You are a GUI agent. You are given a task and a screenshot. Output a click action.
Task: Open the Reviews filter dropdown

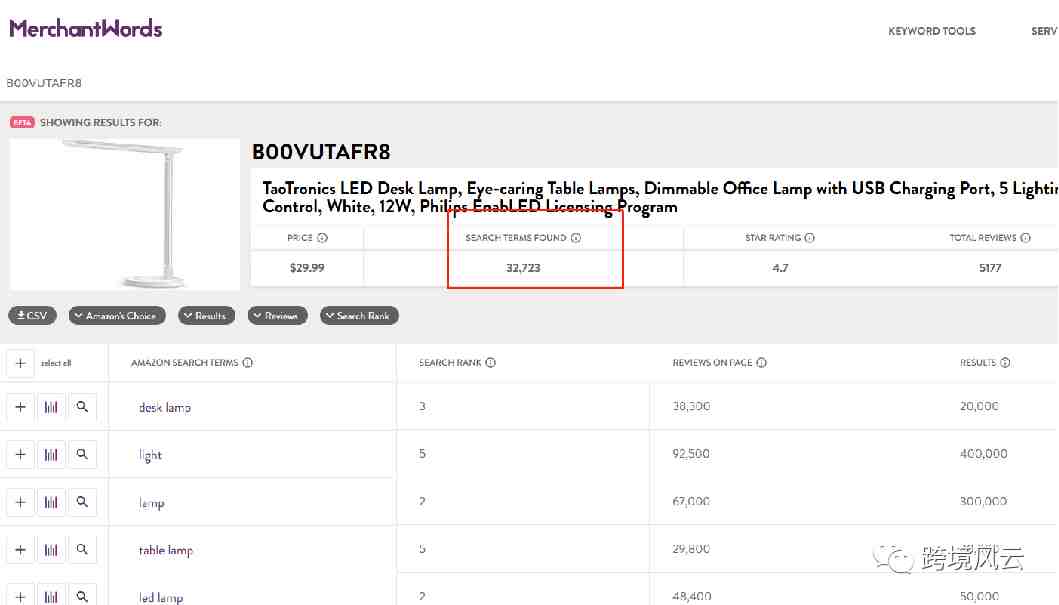tap(278, 315)
